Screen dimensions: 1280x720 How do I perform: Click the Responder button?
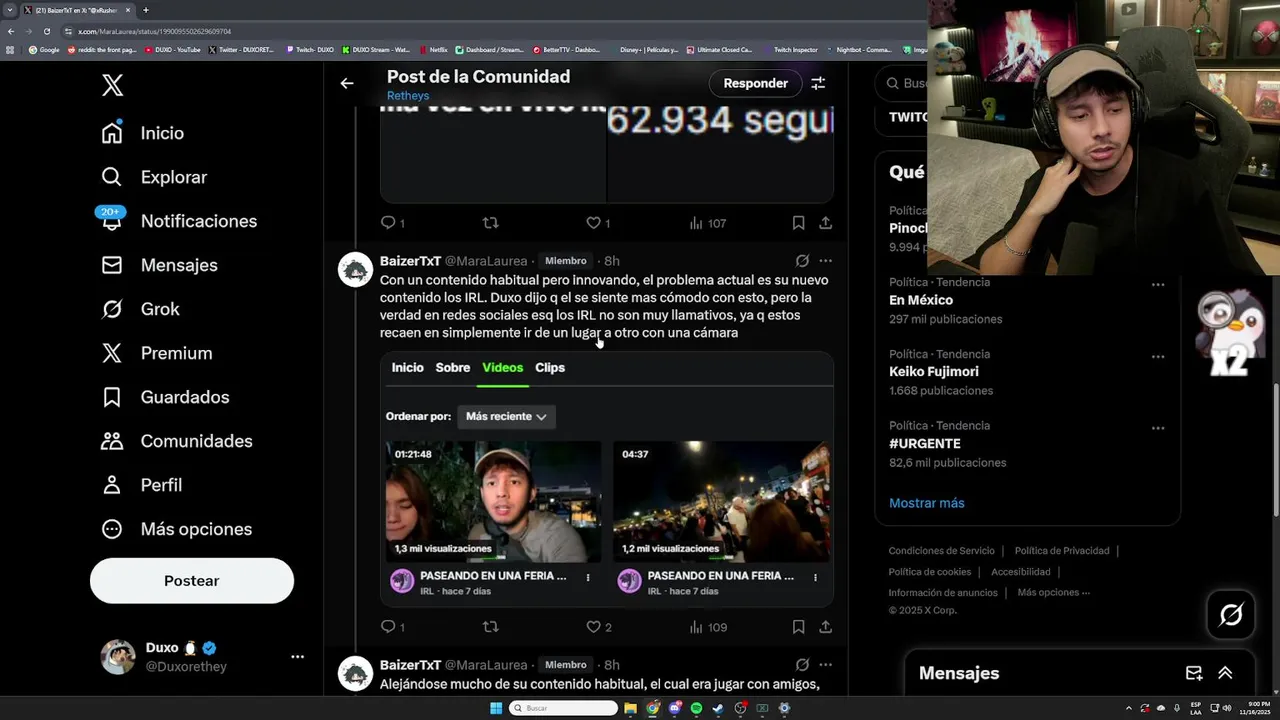click(756, 83)
